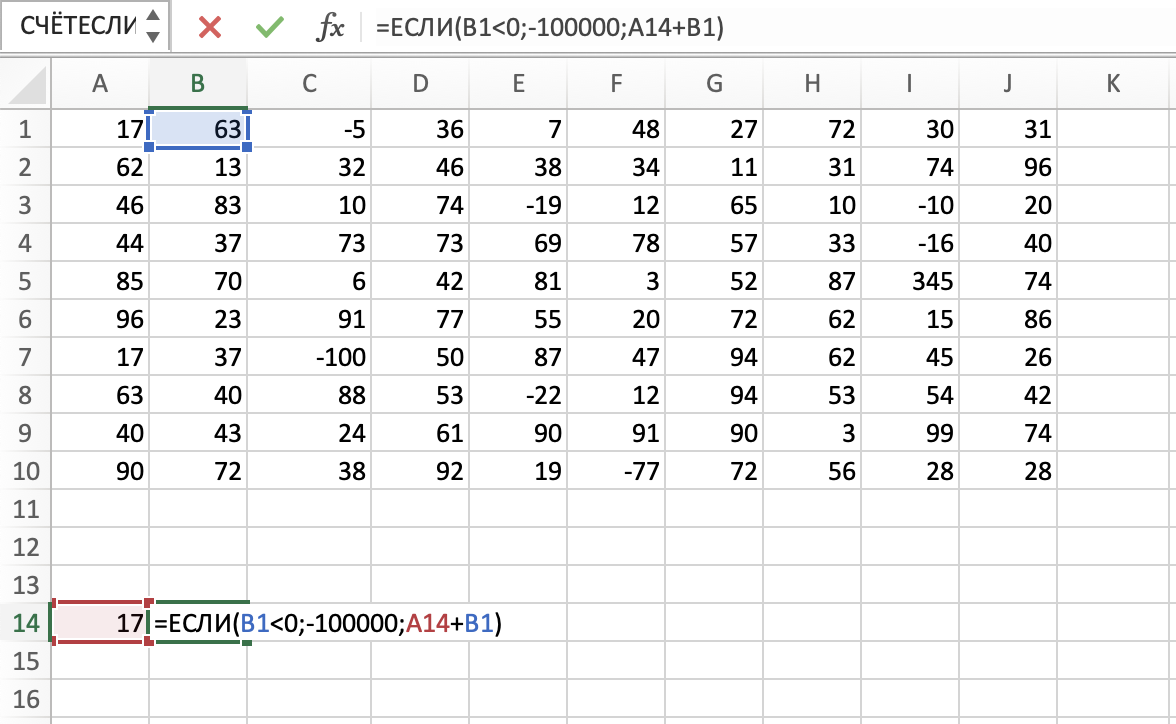
Task: Click cell J2 containing 96
Action: point(1008,167)
